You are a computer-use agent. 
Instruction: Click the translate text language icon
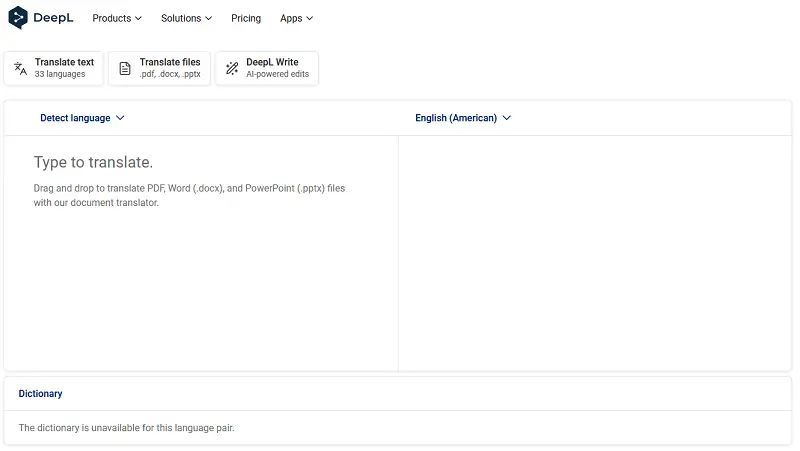click(20, 68)
